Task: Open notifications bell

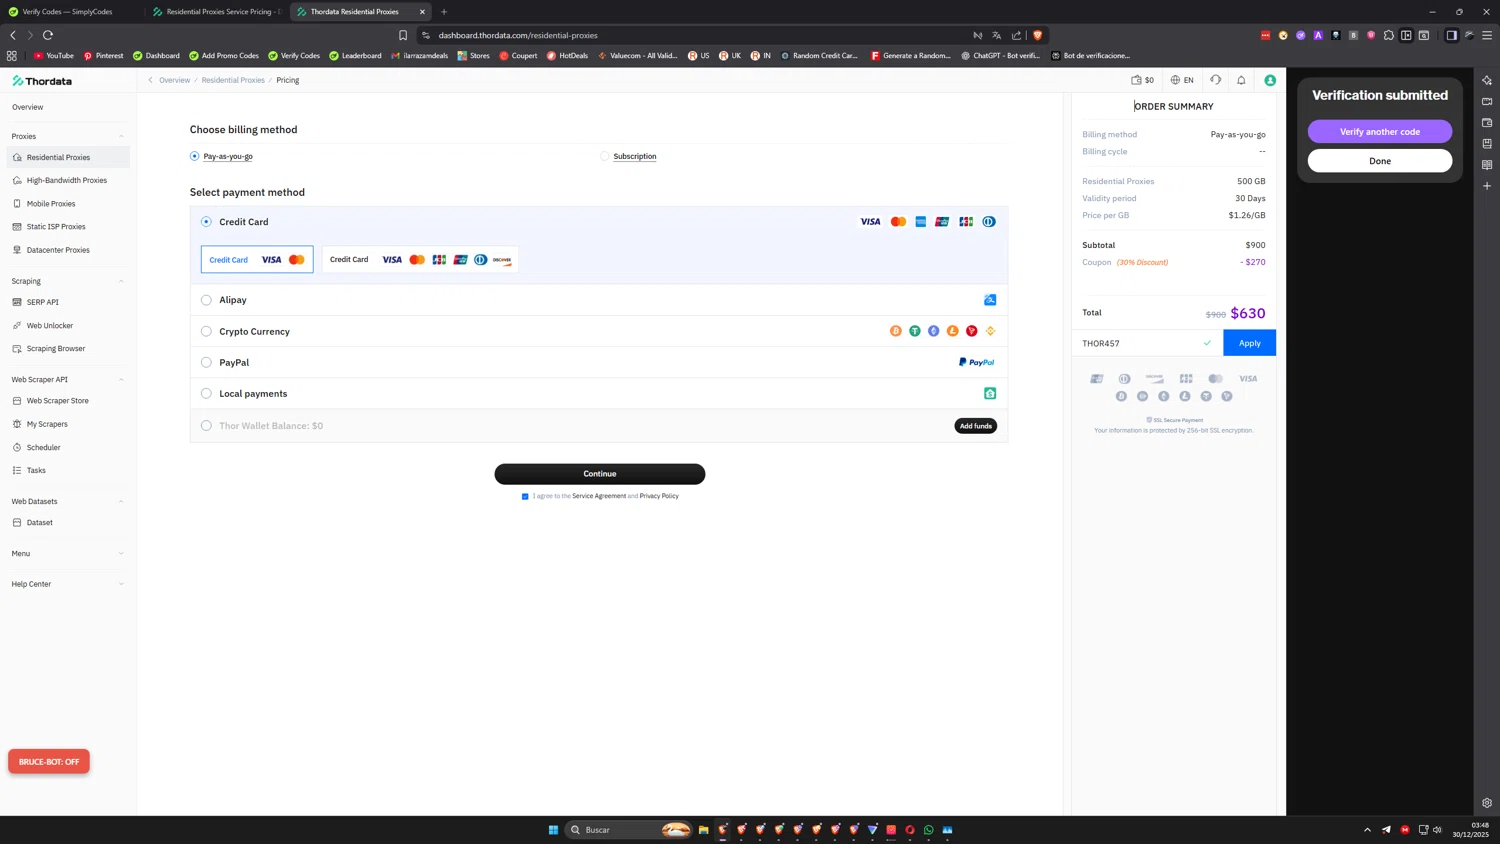Action: click(1241, 80)
